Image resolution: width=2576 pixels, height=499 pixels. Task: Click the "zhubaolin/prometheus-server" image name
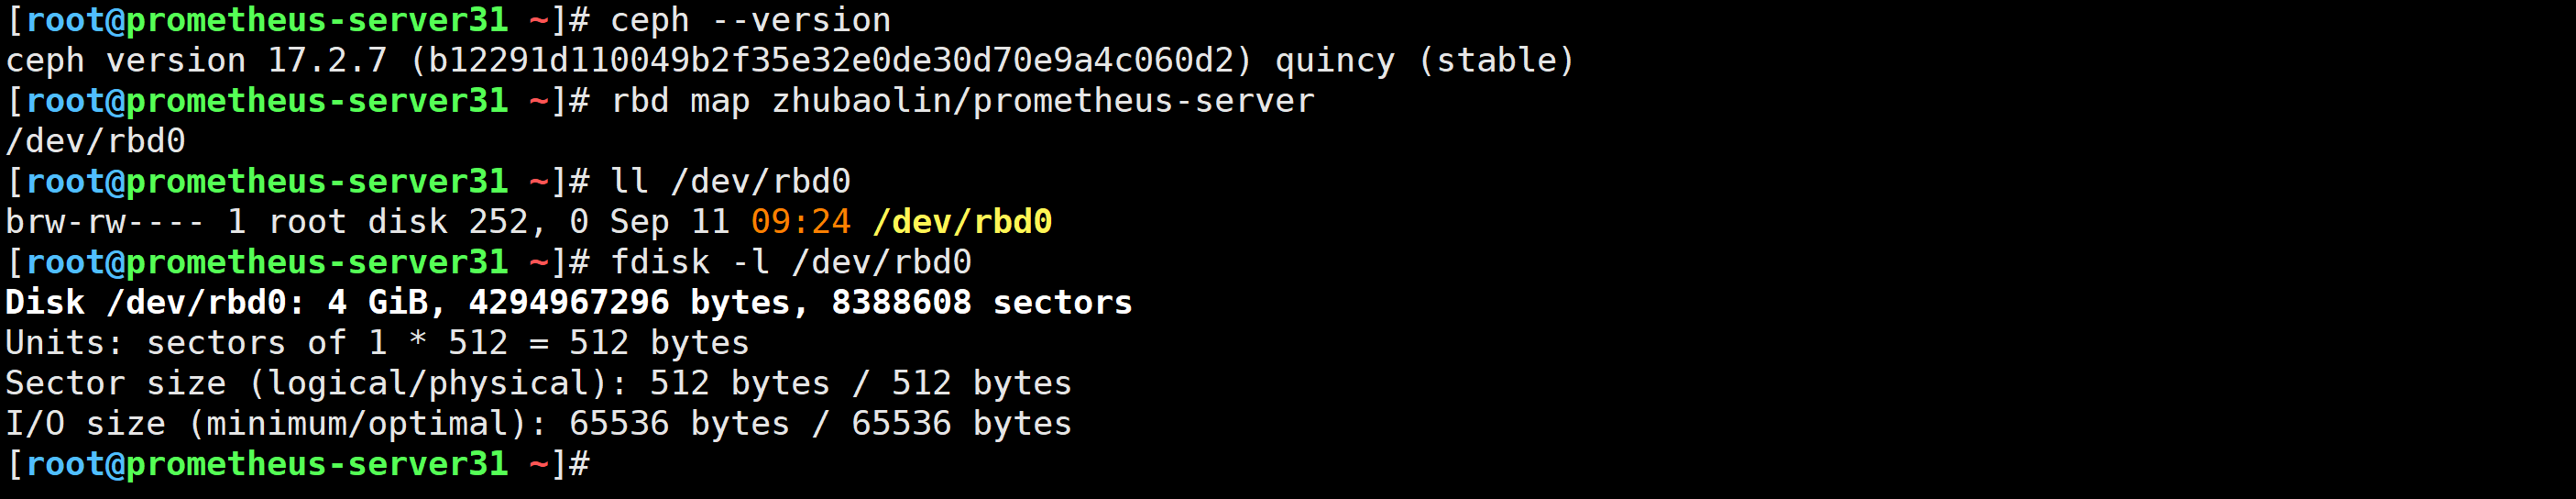1042,101
